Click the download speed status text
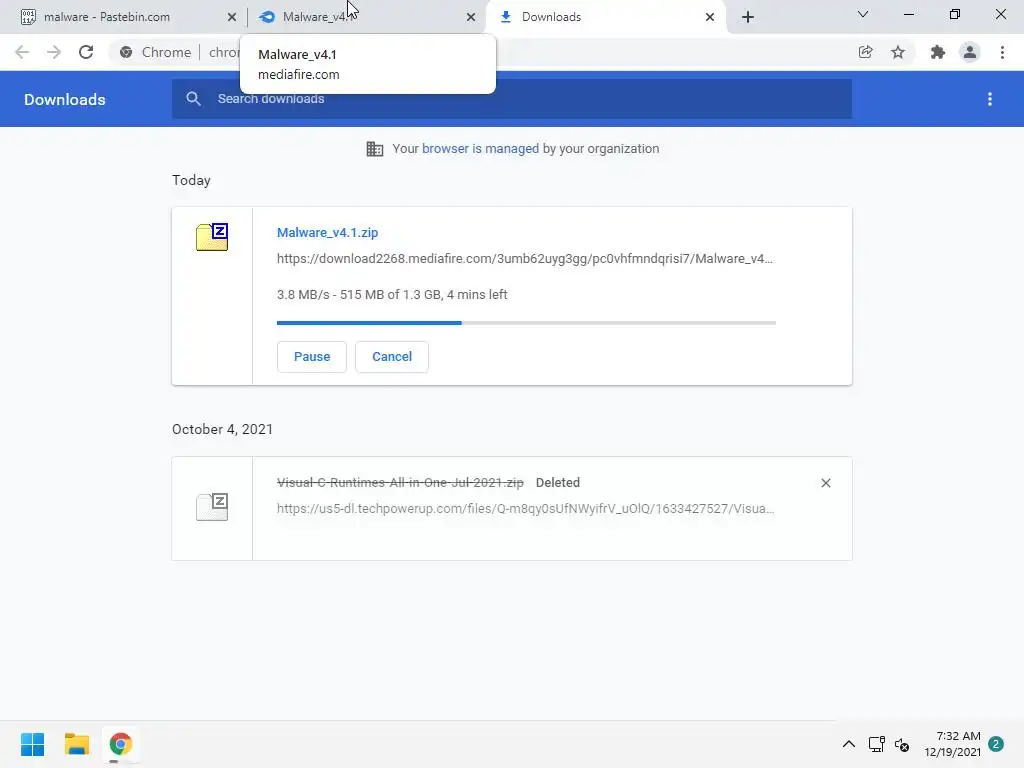1024x768 pixels. 392,295
